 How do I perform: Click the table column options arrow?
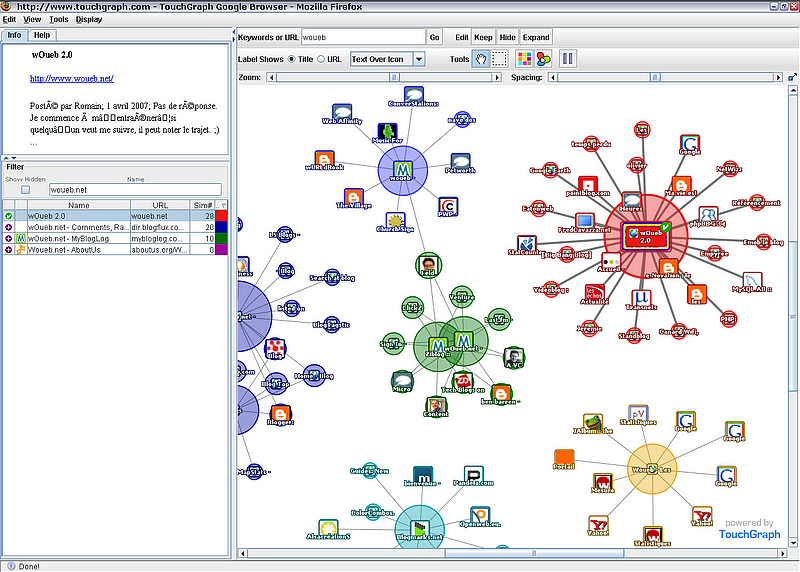coord(221,205)
